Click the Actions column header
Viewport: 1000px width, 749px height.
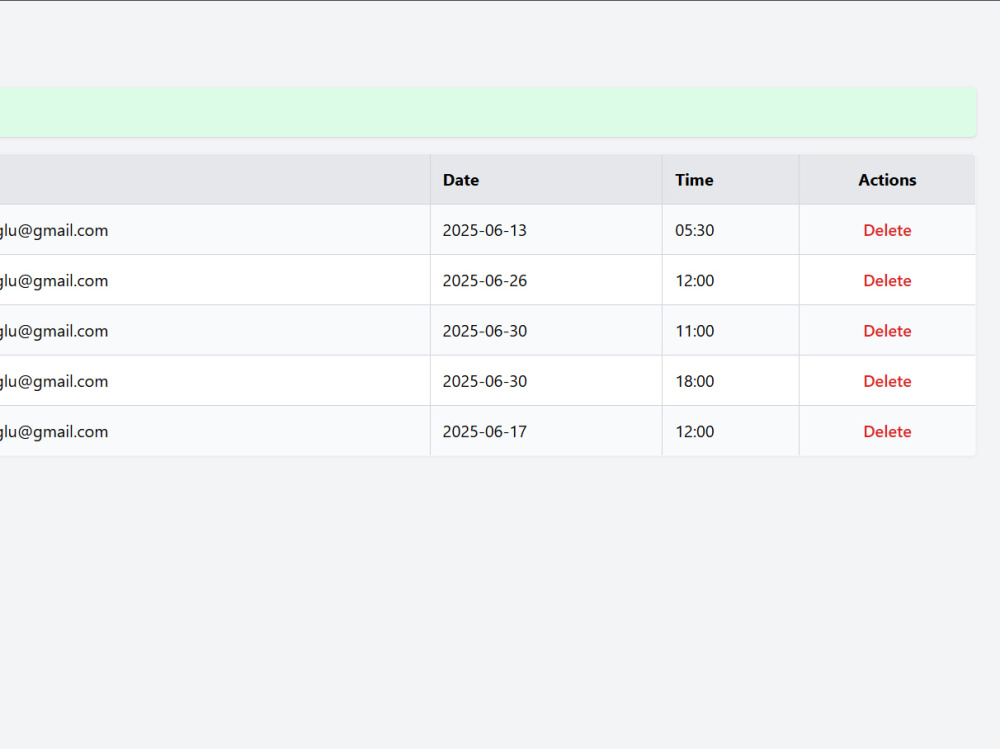point(887,180)
